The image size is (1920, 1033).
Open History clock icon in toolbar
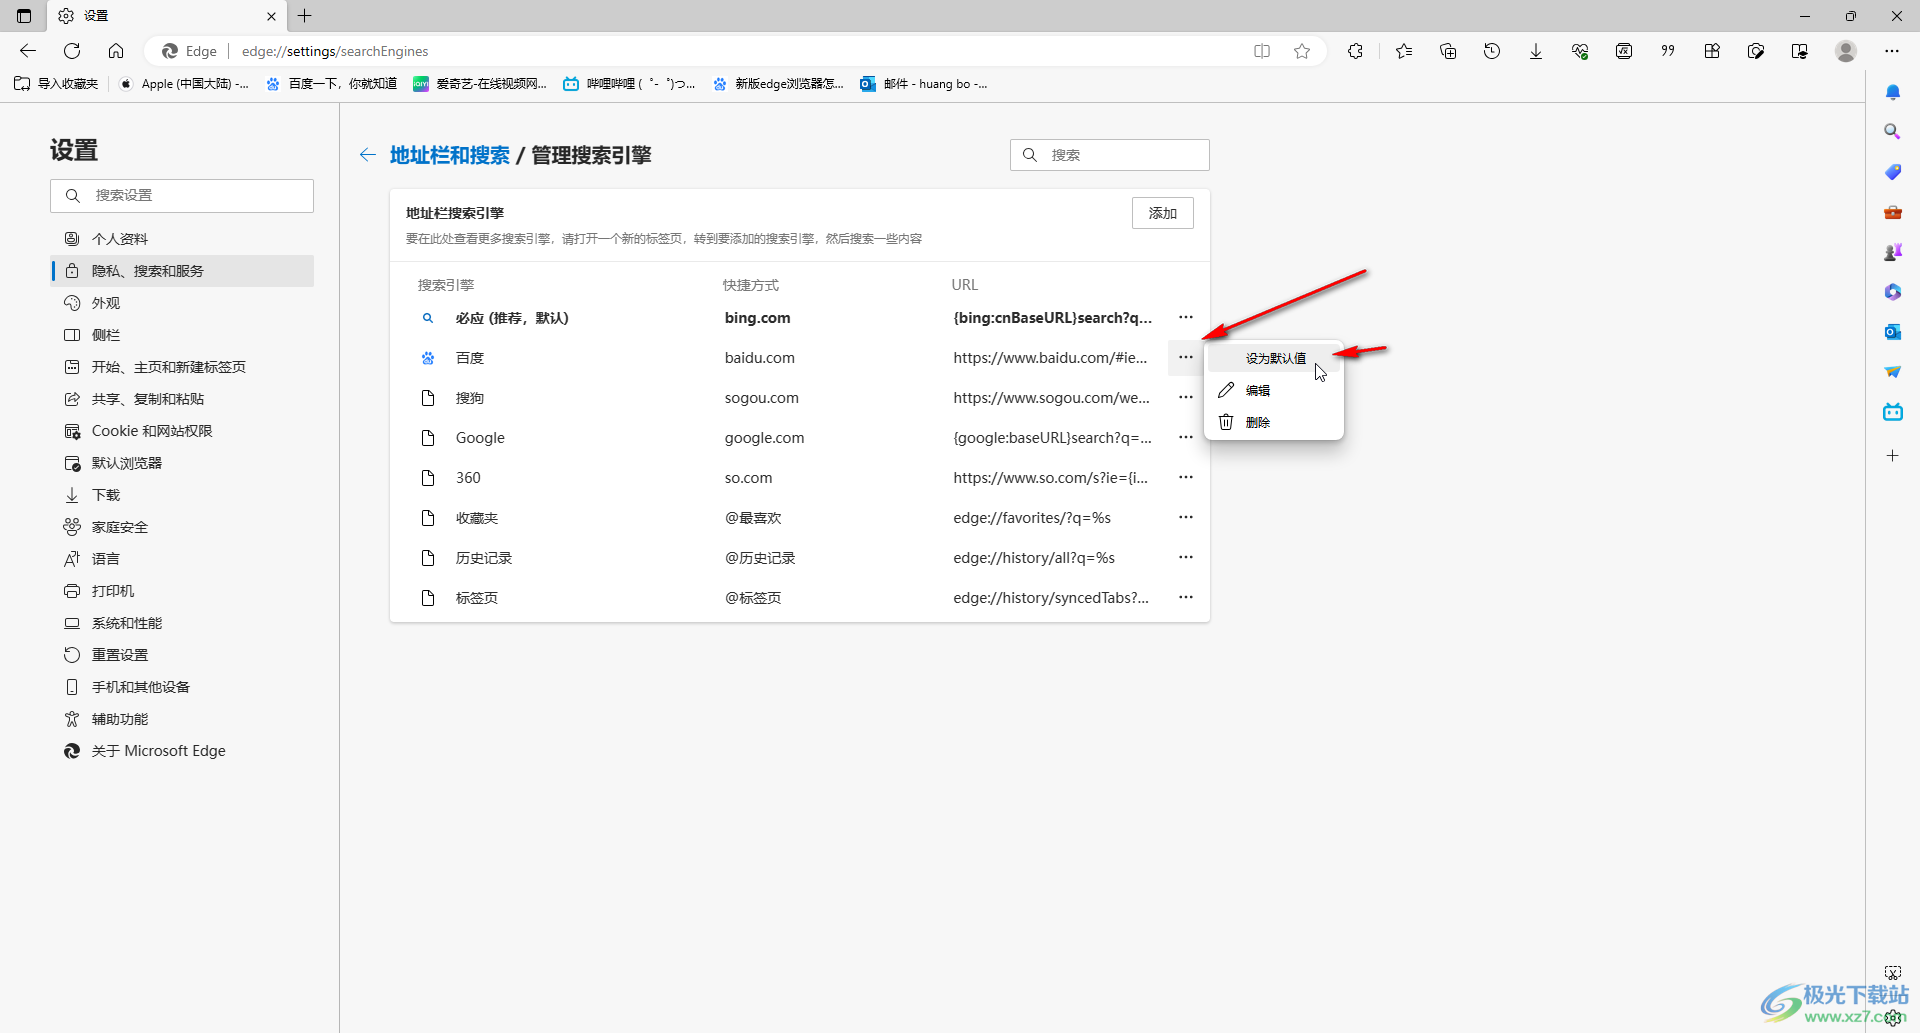(1492, 51)
